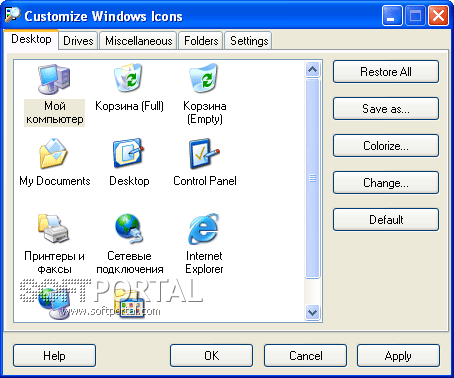Open the Miscellaneous tab
This screenshot has width=454, height=378.
[x=138, y=41]
